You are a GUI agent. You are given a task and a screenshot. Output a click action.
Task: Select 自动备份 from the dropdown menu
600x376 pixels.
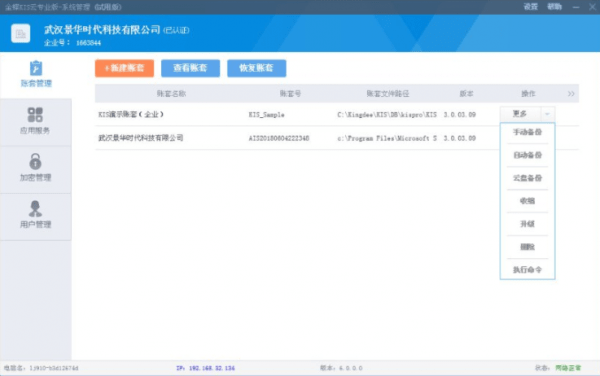[x=527, y=155]
